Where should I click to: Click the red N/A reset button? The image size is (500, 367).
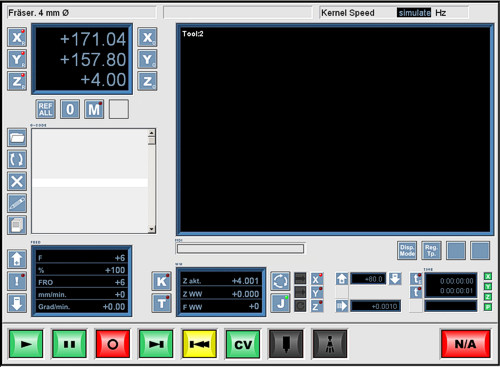[466, 344]
